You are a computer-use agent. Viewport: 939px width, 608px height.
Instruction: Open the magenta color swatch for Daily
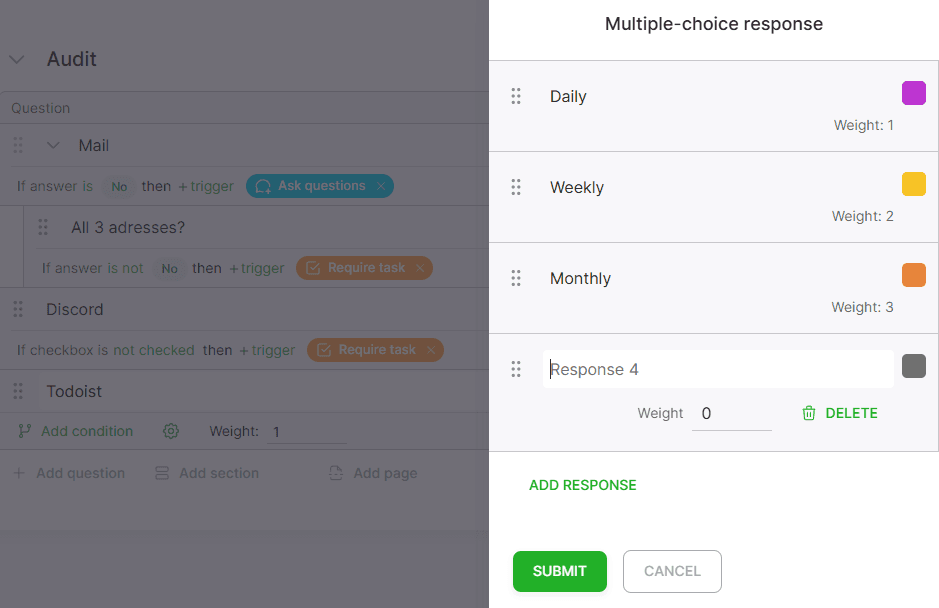point(913,93)
